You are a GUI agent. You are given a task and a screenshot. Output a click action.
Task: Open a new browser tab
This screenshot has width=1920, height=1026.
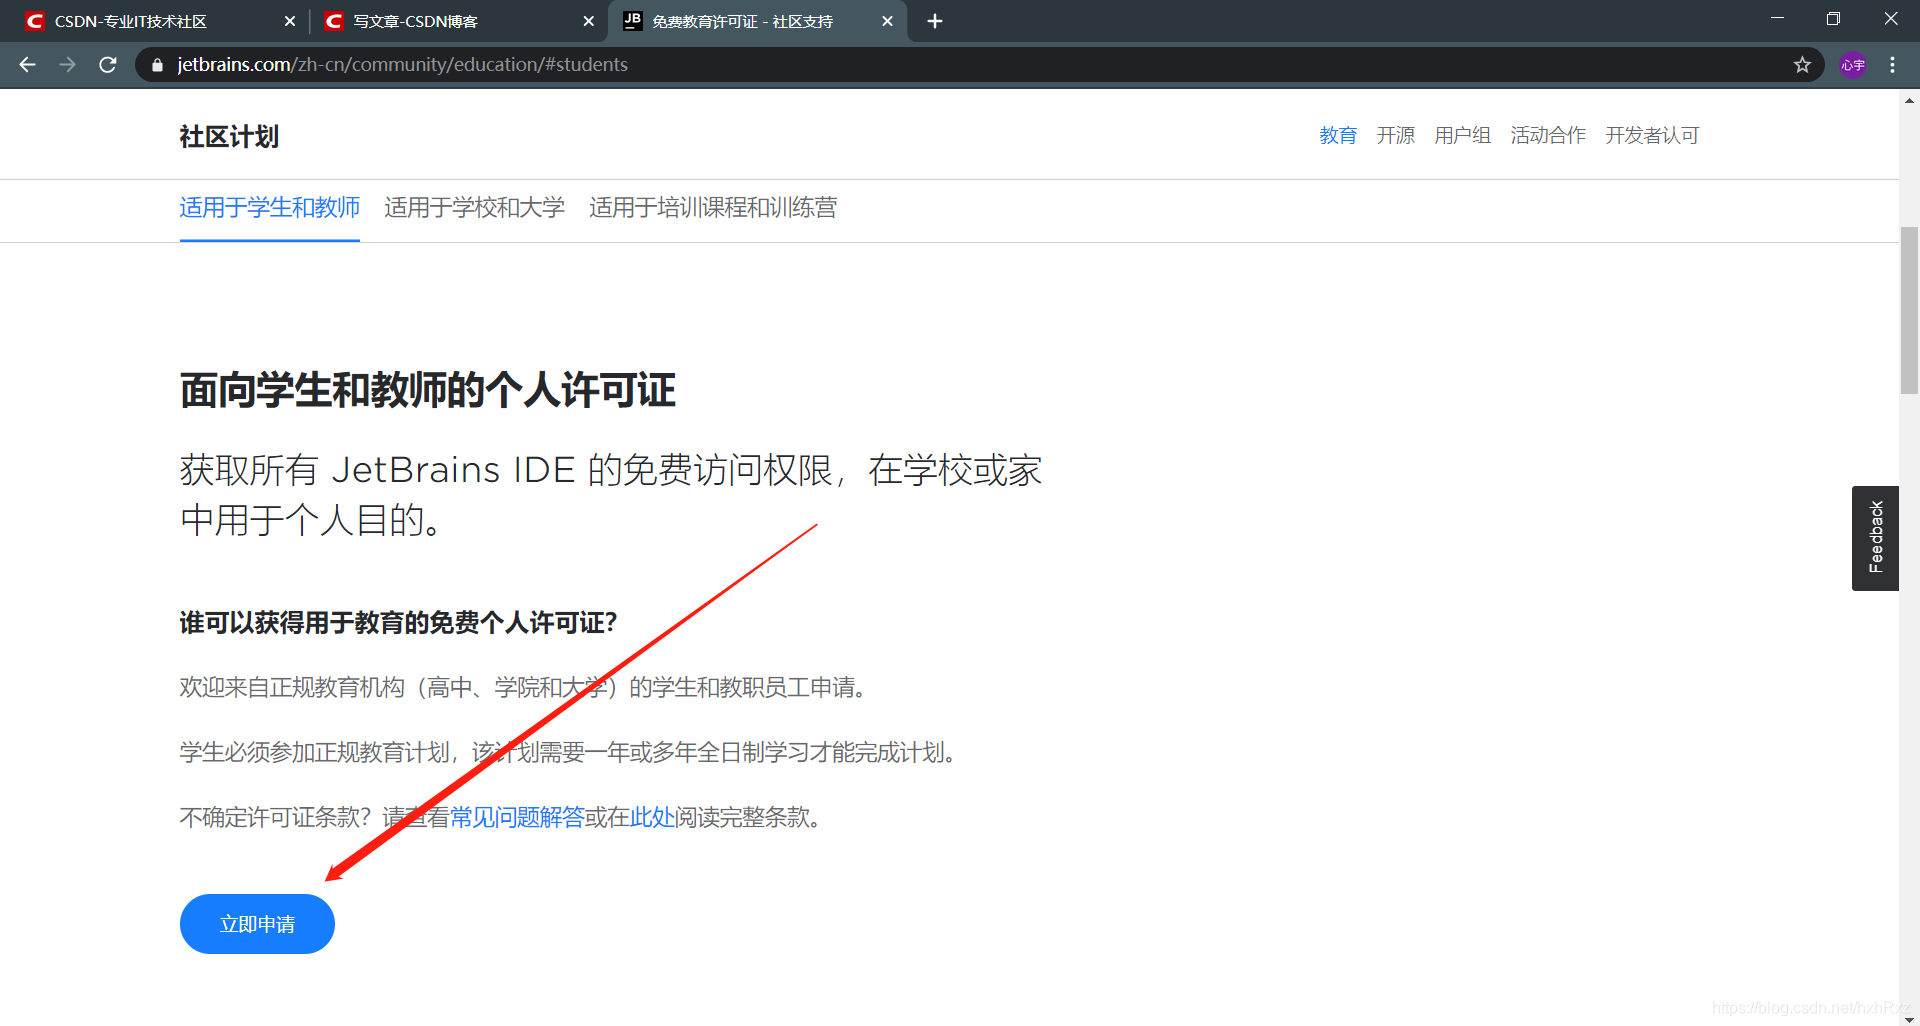[935, 21]
